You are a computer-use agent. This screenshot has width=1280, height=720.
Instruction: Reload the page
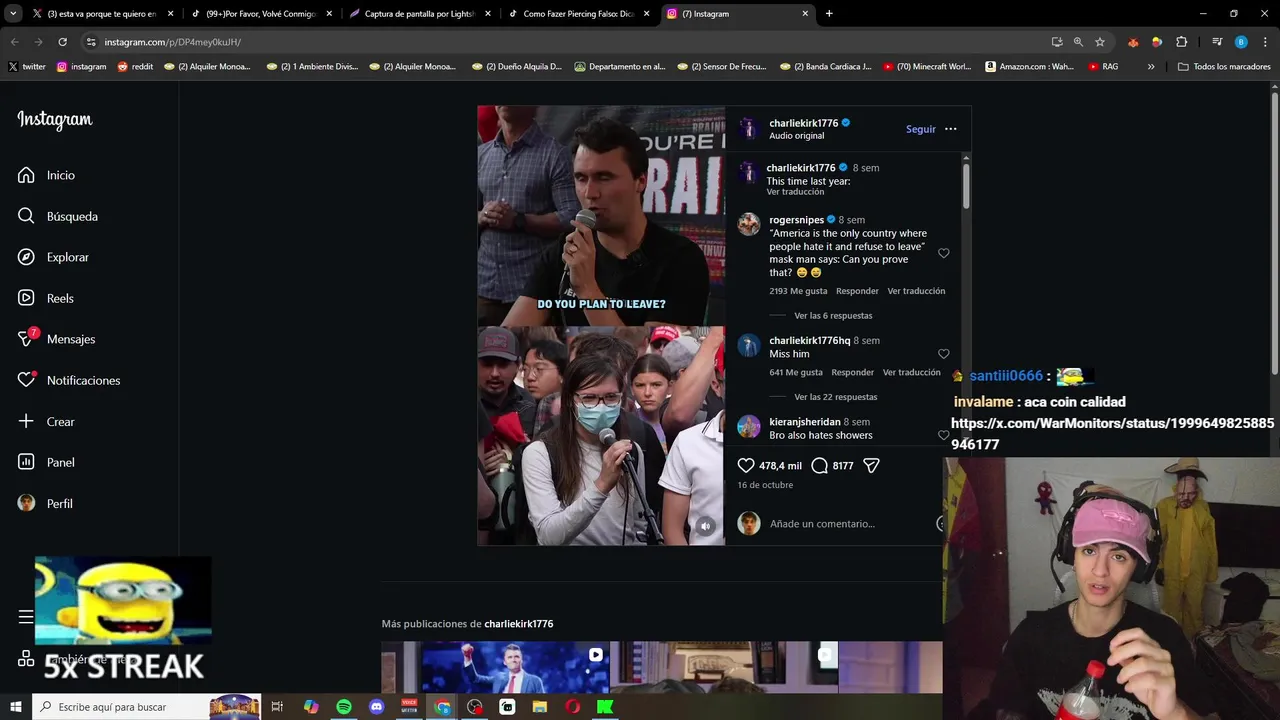point(62,42)
